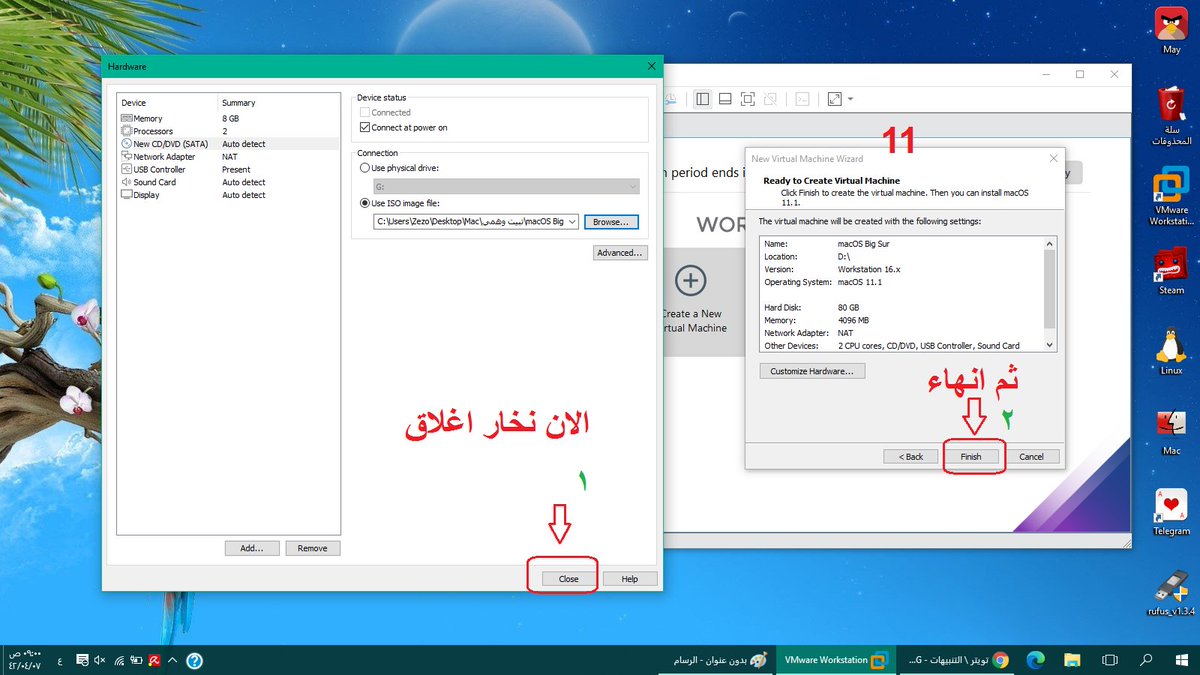Expand hidden system tray icons chevron
The height and width of the screenshot is (675, 1200).
pyautogui.click(x=173, y=660)
